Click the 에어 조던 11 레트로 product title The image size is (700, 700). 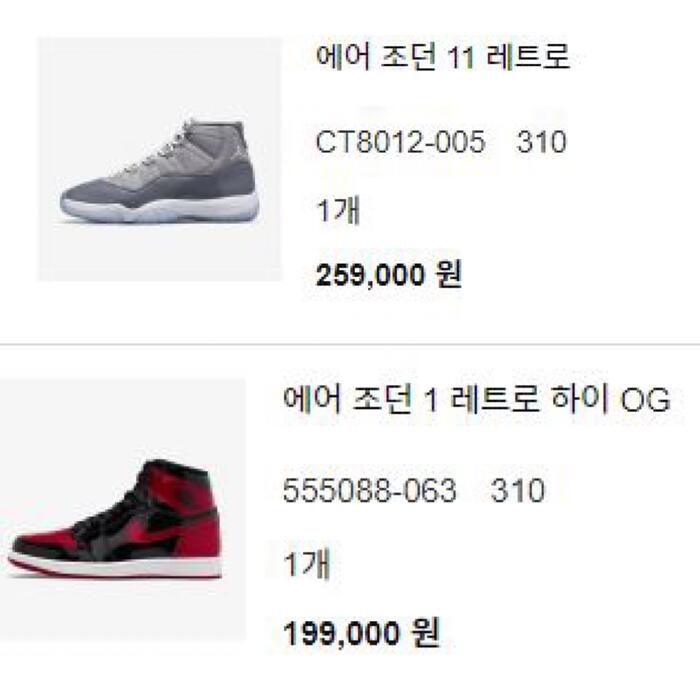click(x=442, y=57)
